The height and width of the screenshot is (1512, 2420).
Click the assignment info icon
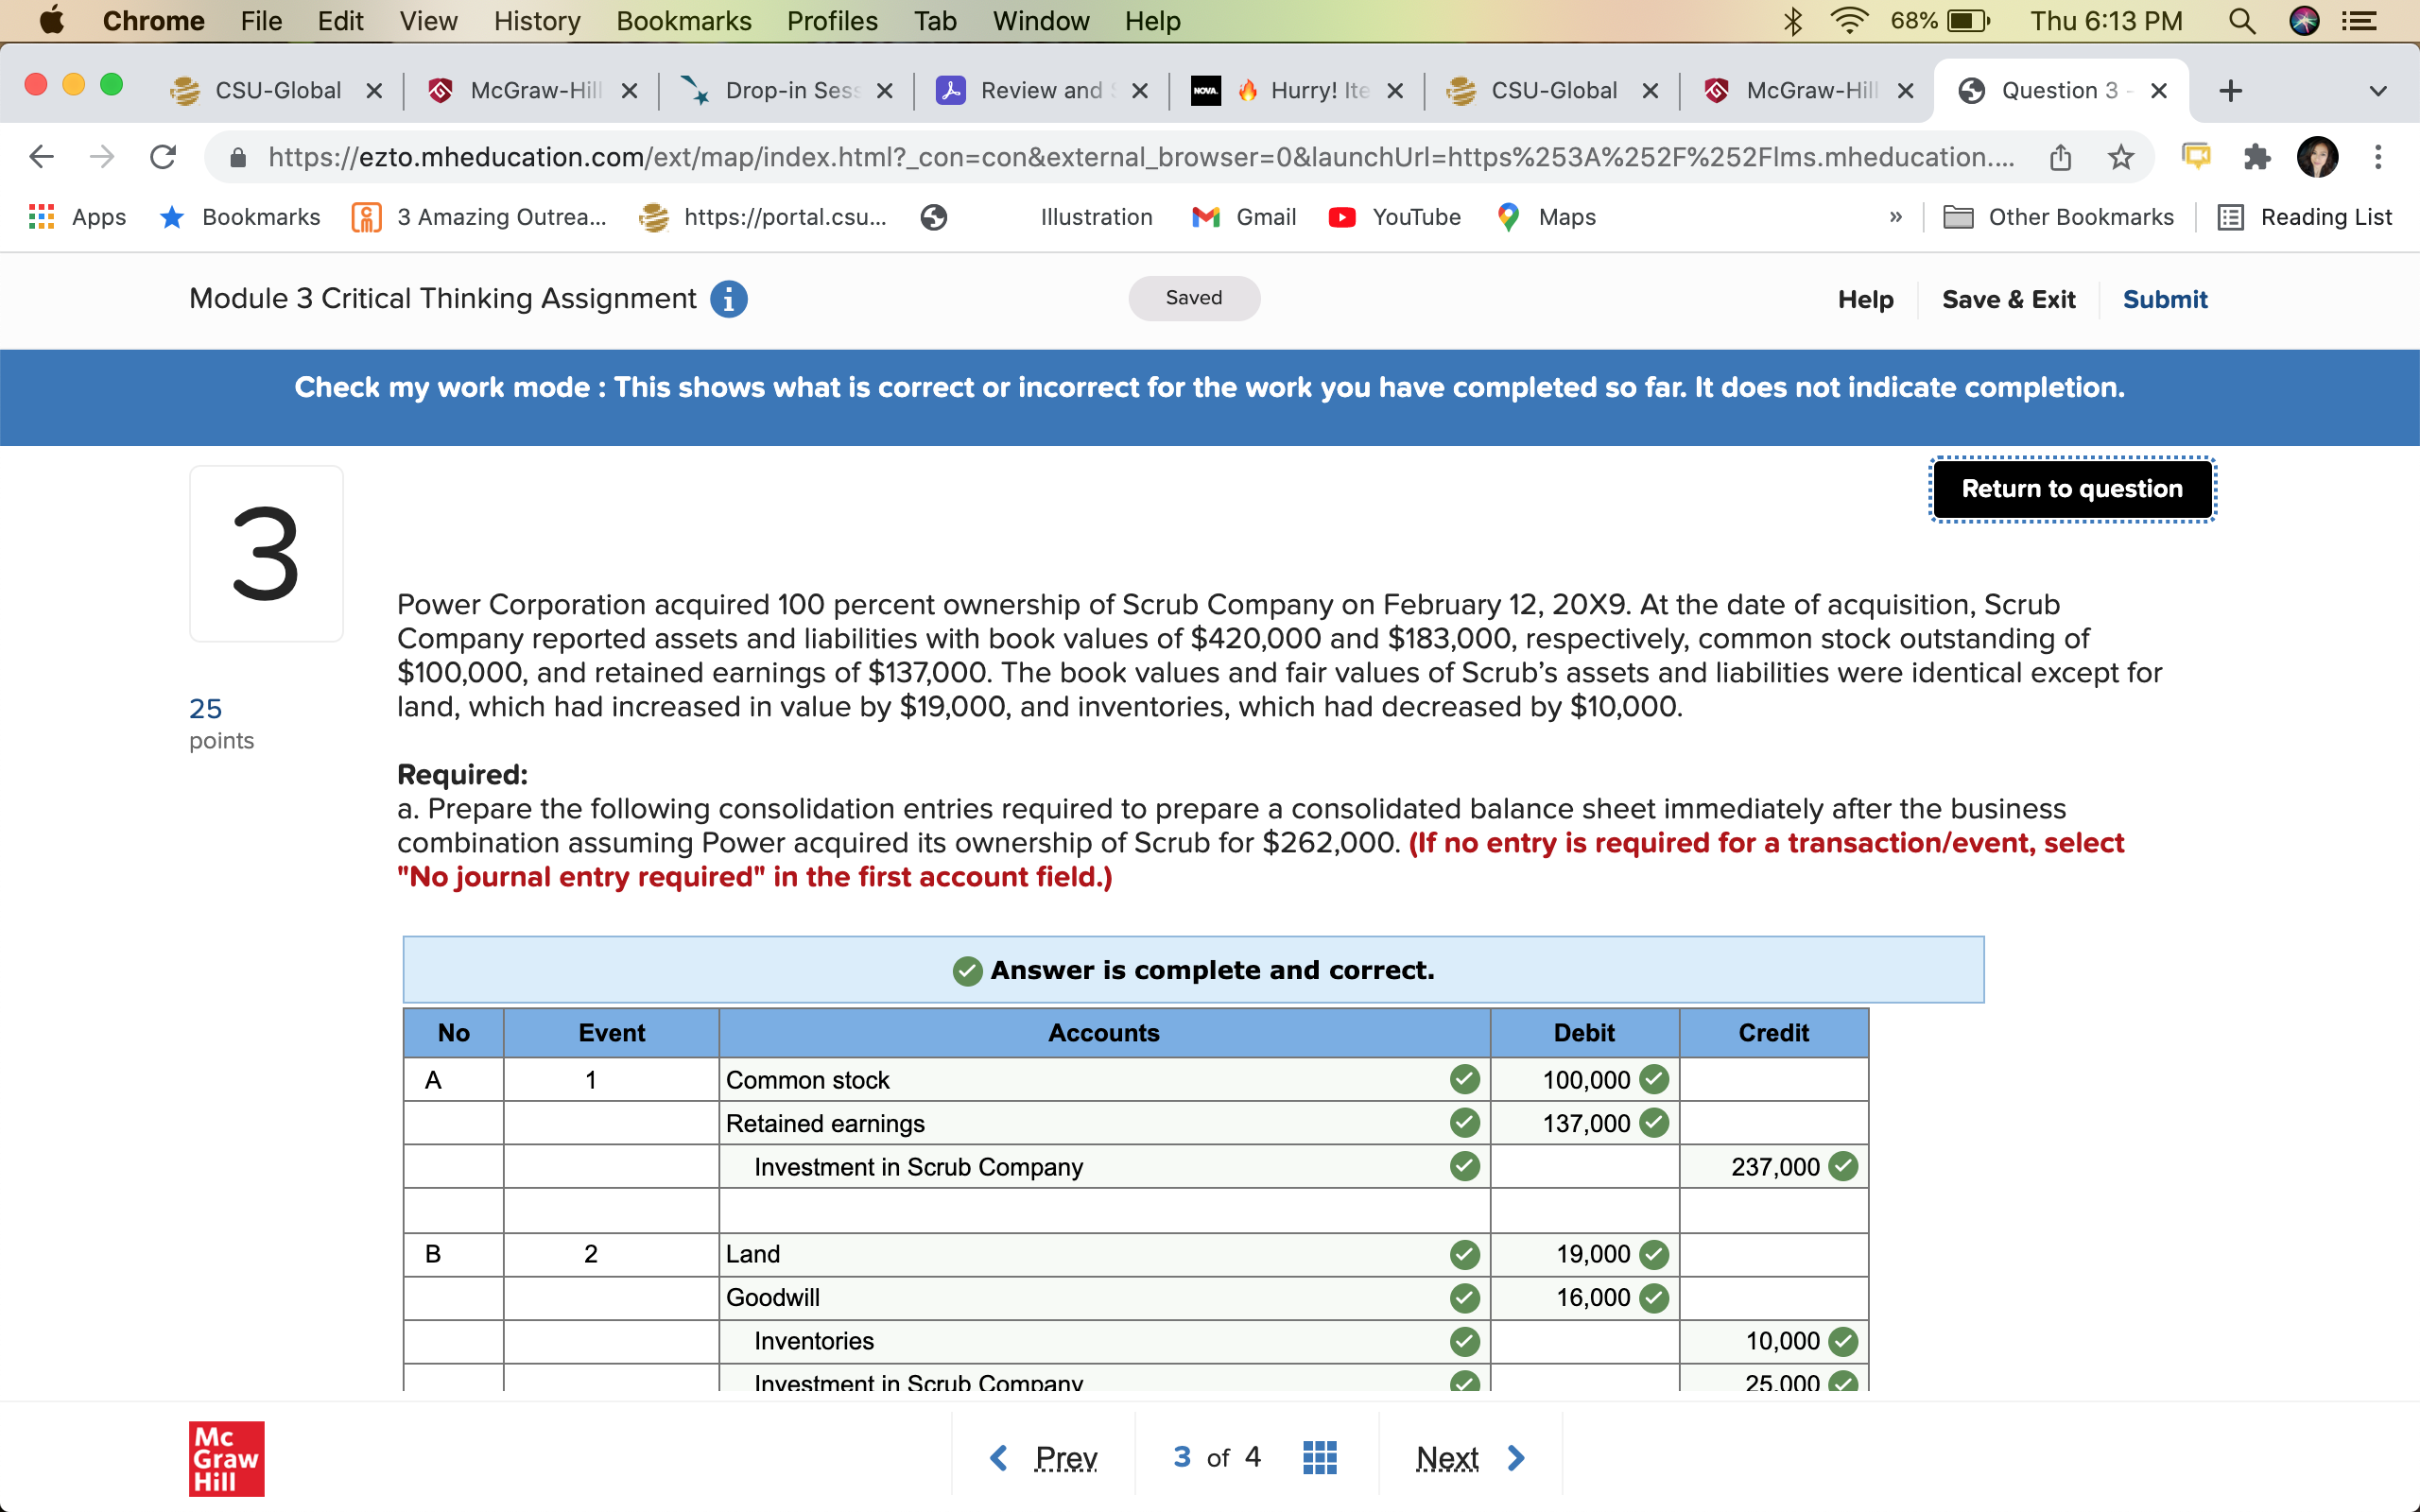pyautogui.click(x=728, y=299)
